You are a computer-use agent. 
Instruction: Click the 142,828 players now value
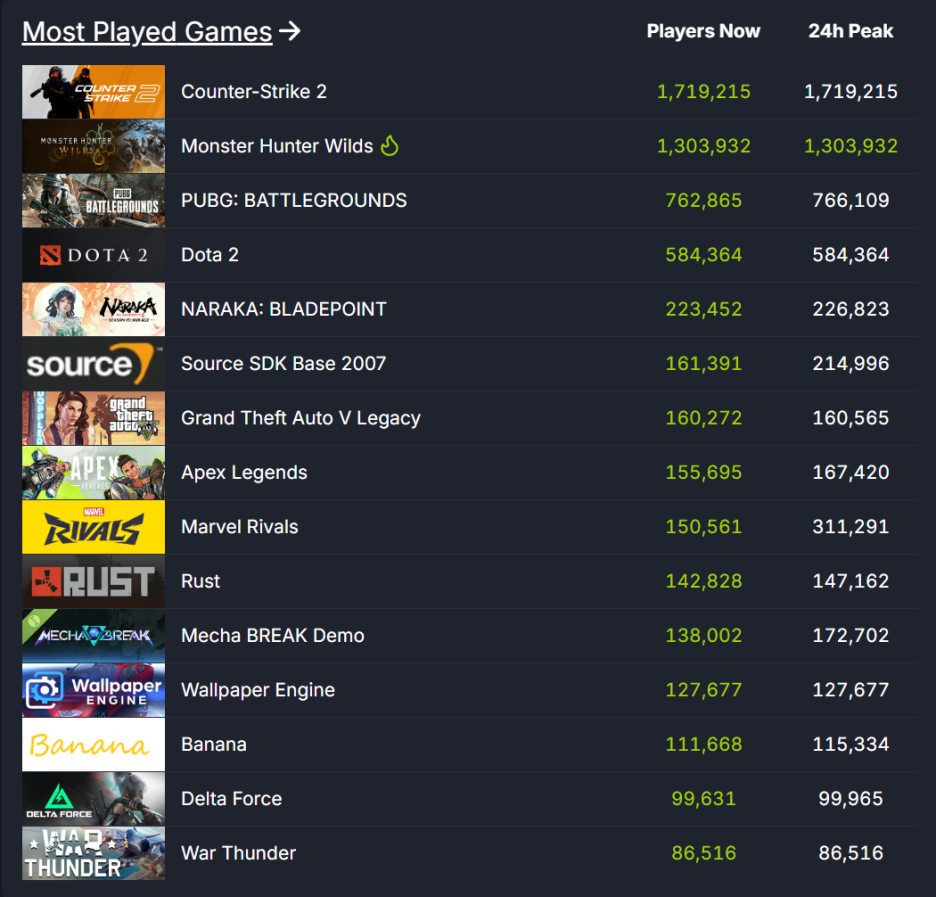704,581
